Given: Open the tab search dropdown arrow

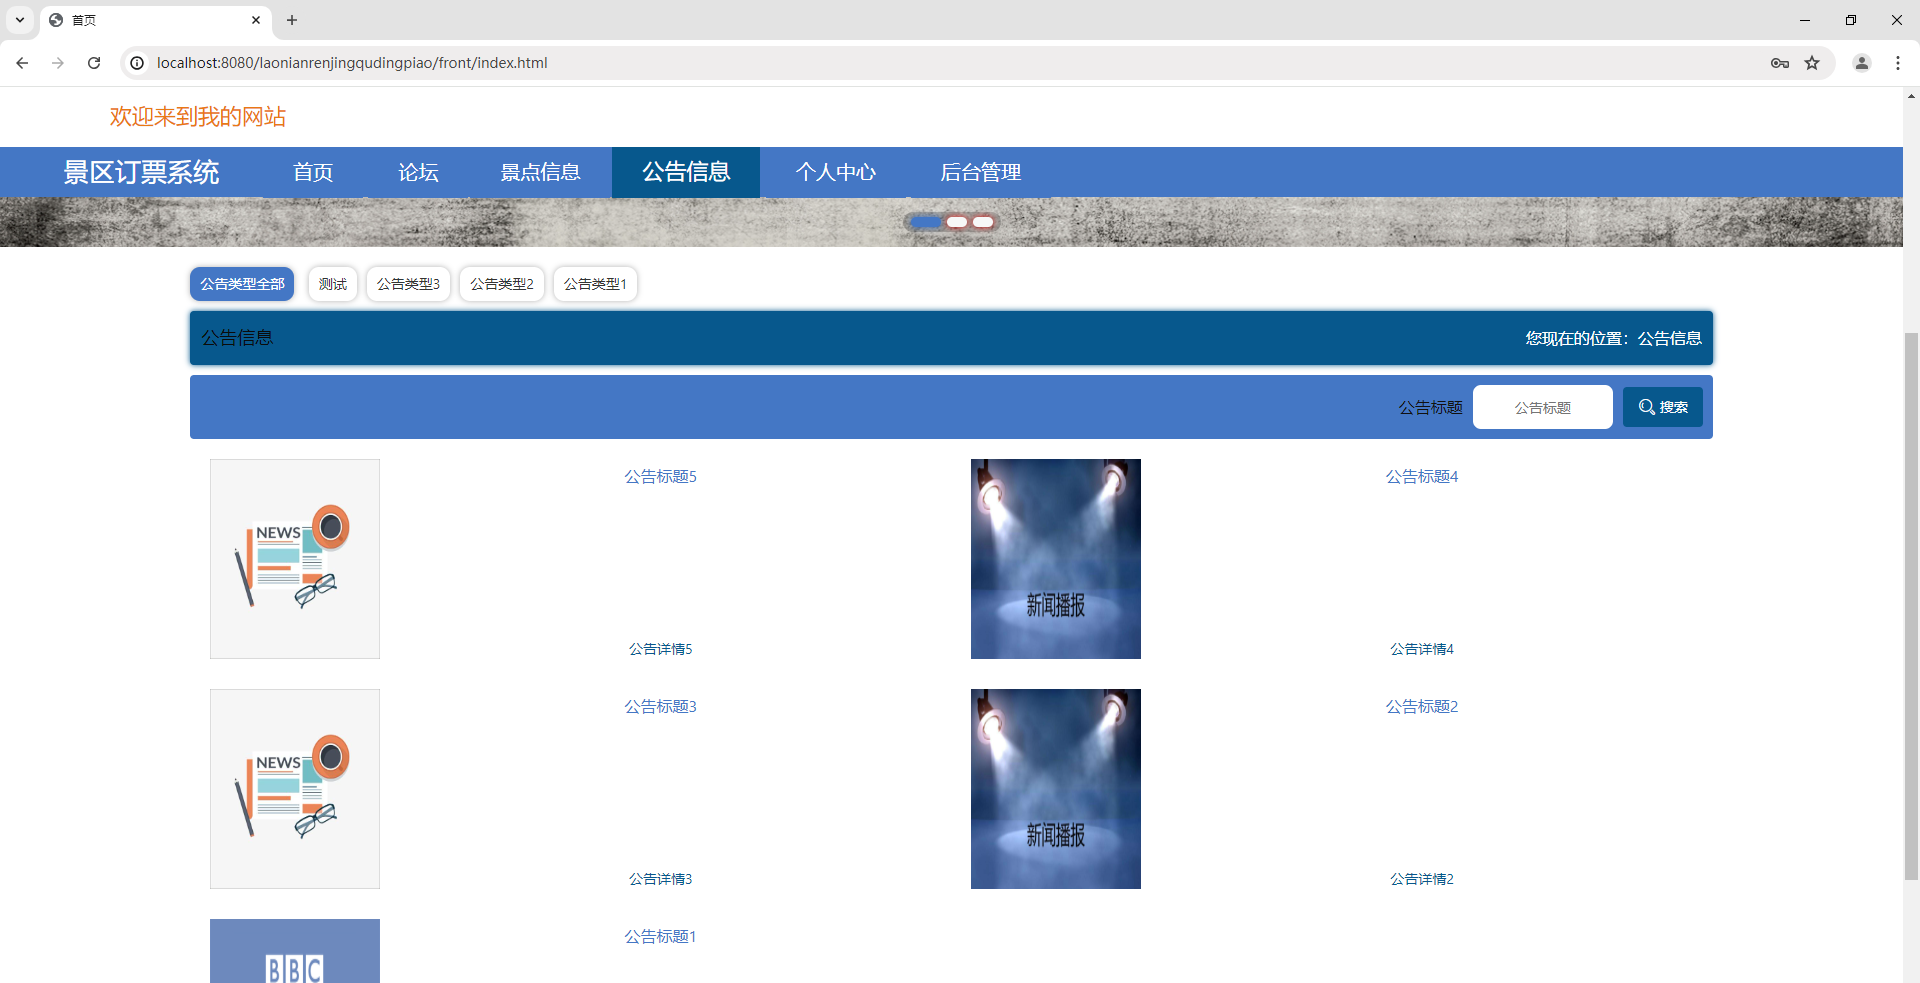Looking at the screenshot, I should (x=19, y=20).
